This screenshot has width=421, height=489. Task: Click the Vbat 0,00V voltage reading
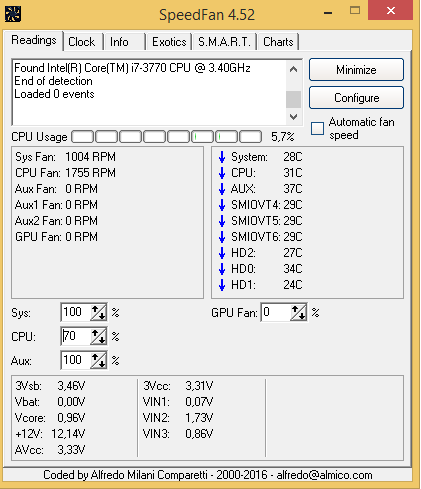point(50,402)
